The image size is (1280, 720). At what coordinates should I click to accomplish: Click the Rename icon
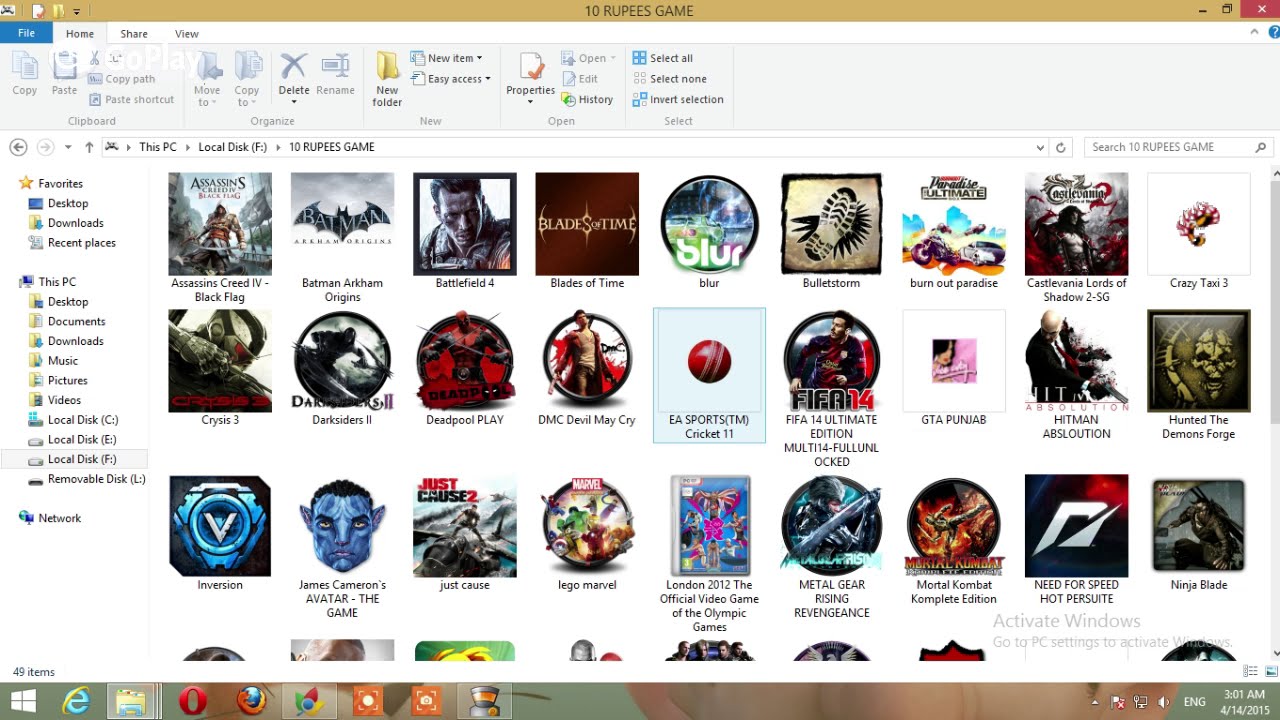click(x=335, y=72)
